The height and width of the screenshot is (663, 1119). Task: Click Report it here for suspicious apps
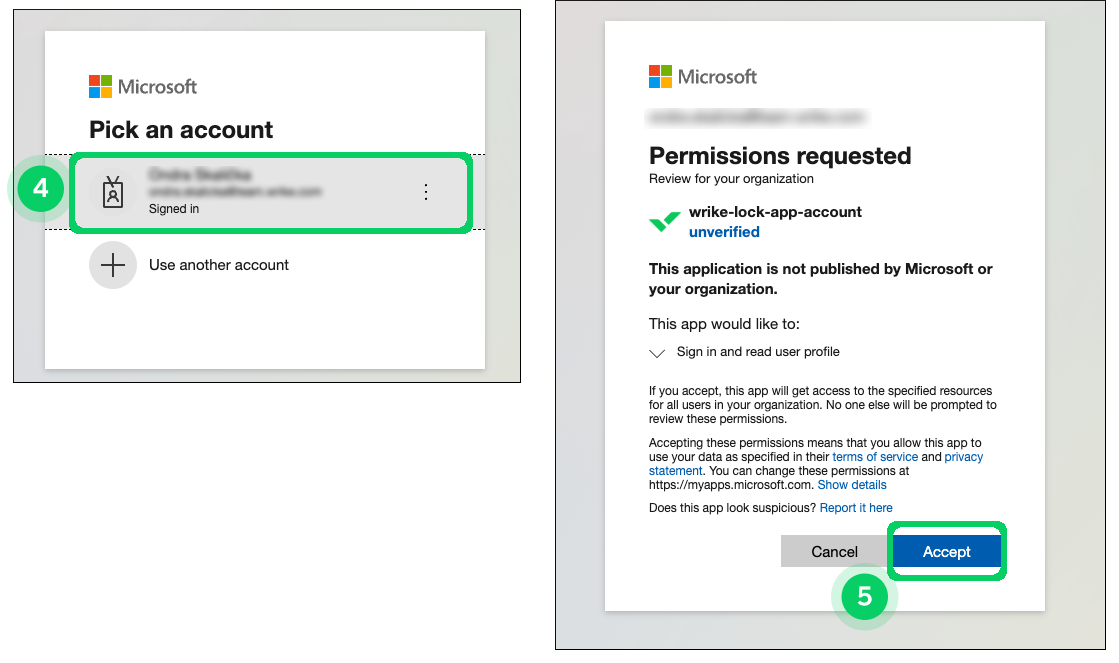point(856,507)
